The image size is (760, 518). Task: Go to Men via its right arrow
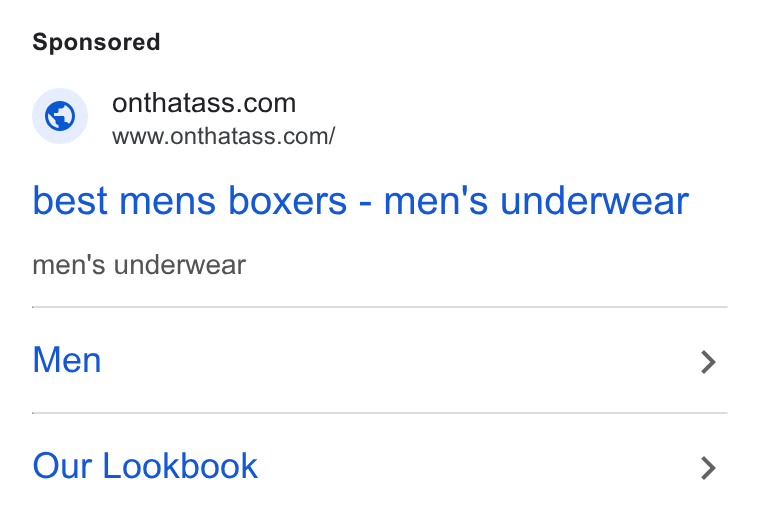[708, 362]
